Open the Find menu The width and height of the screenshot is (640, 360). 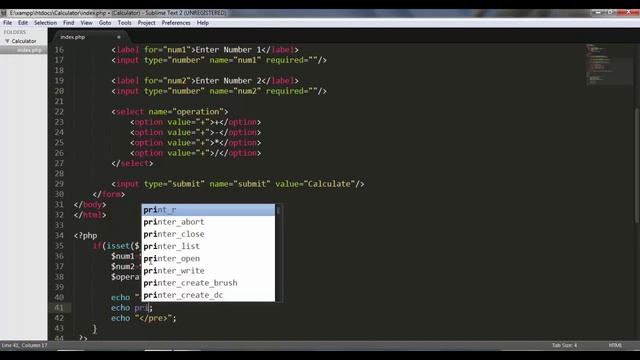tap(69, 23)
